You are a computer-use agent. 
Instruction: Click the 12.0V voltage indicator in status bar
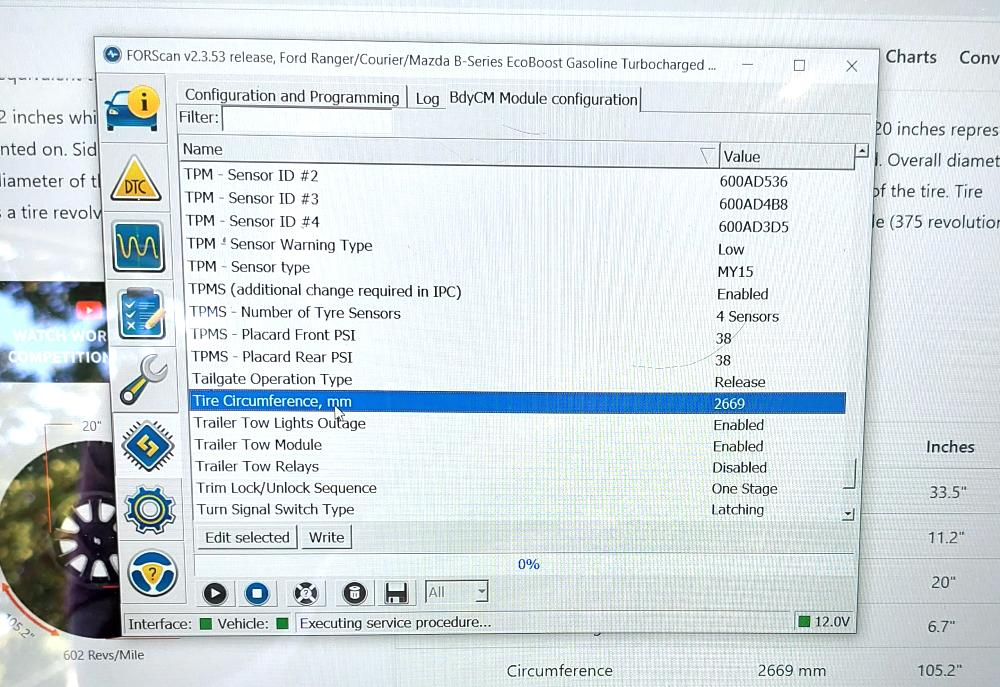pyautogui.click(x=825, y=621)
